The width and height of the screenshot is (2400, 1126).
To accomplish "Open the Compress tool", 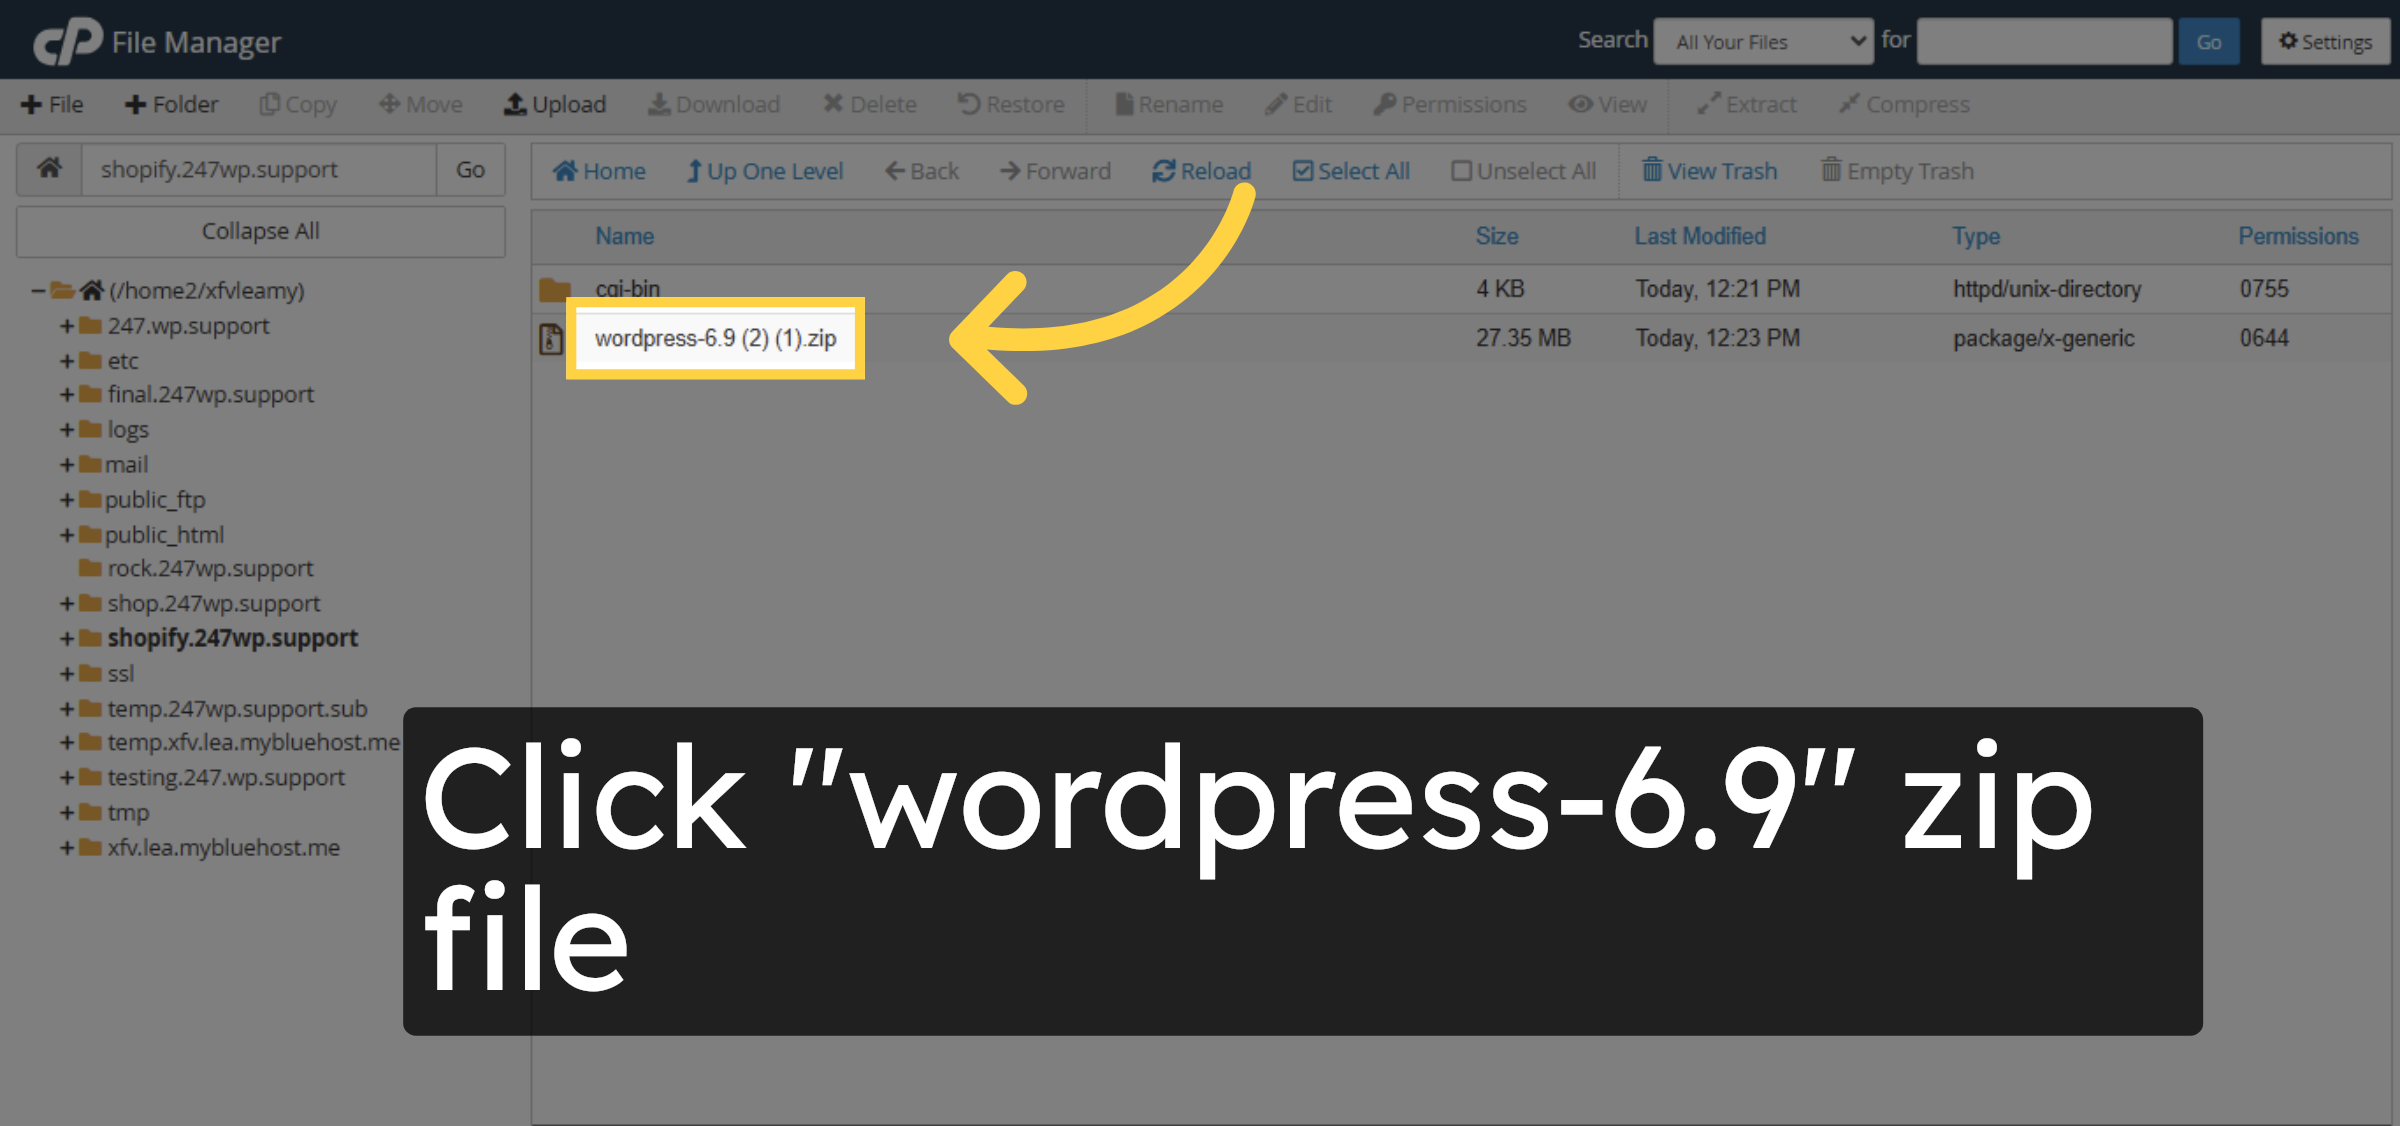I will [1903, 104].
